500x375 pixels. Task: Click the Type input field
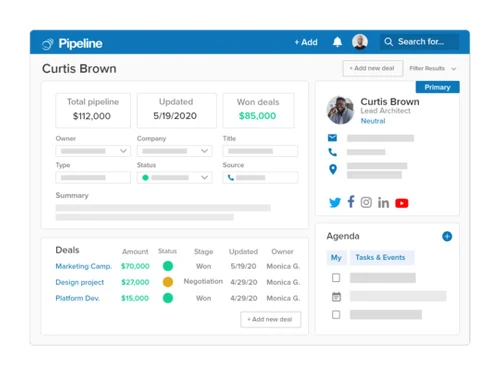[x=93, y=178]
